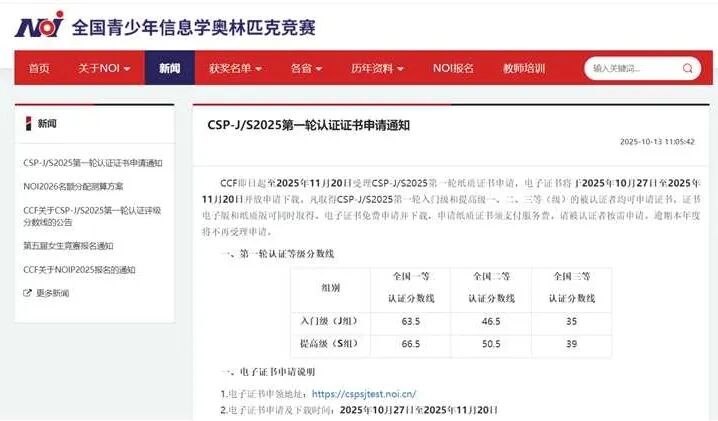Open the 历年资料 dropdown menu

coord(377,69)
